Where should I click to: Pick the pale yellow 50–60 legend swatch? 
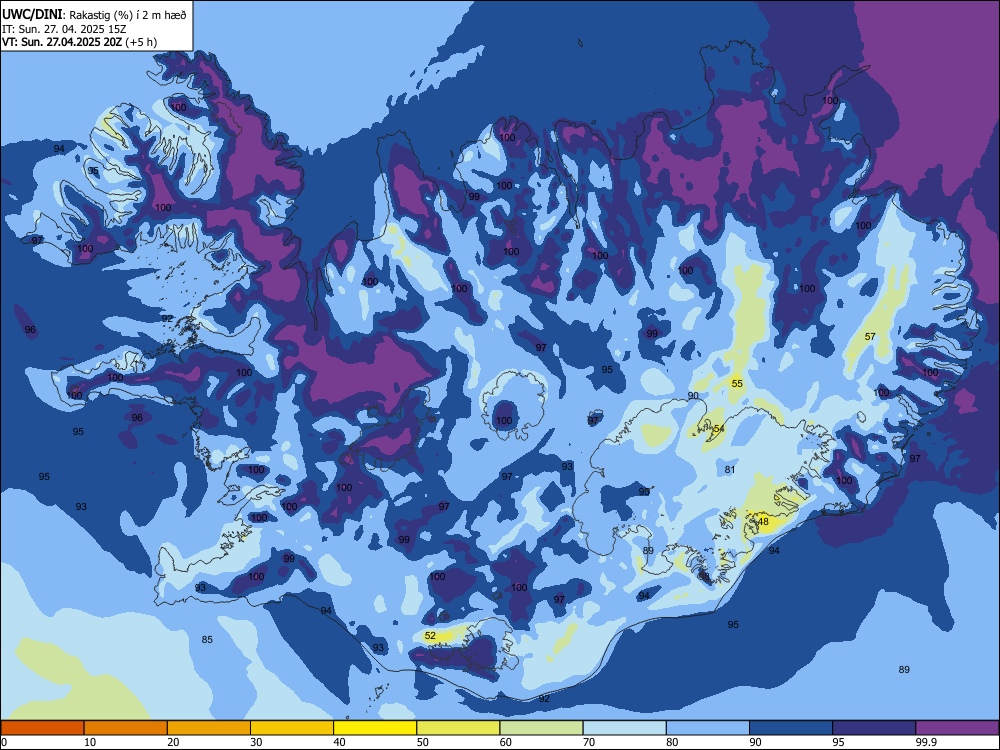[x=458, y=728]
